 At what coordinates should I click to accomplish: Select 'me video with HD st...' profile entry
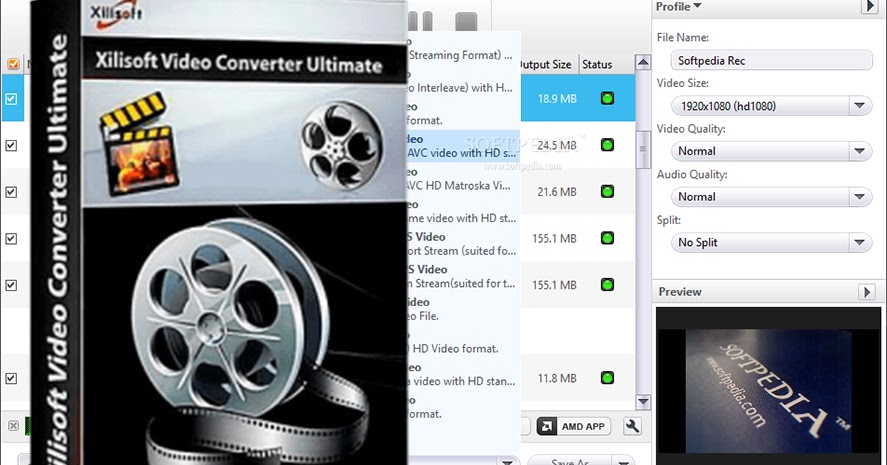(463, 212)
